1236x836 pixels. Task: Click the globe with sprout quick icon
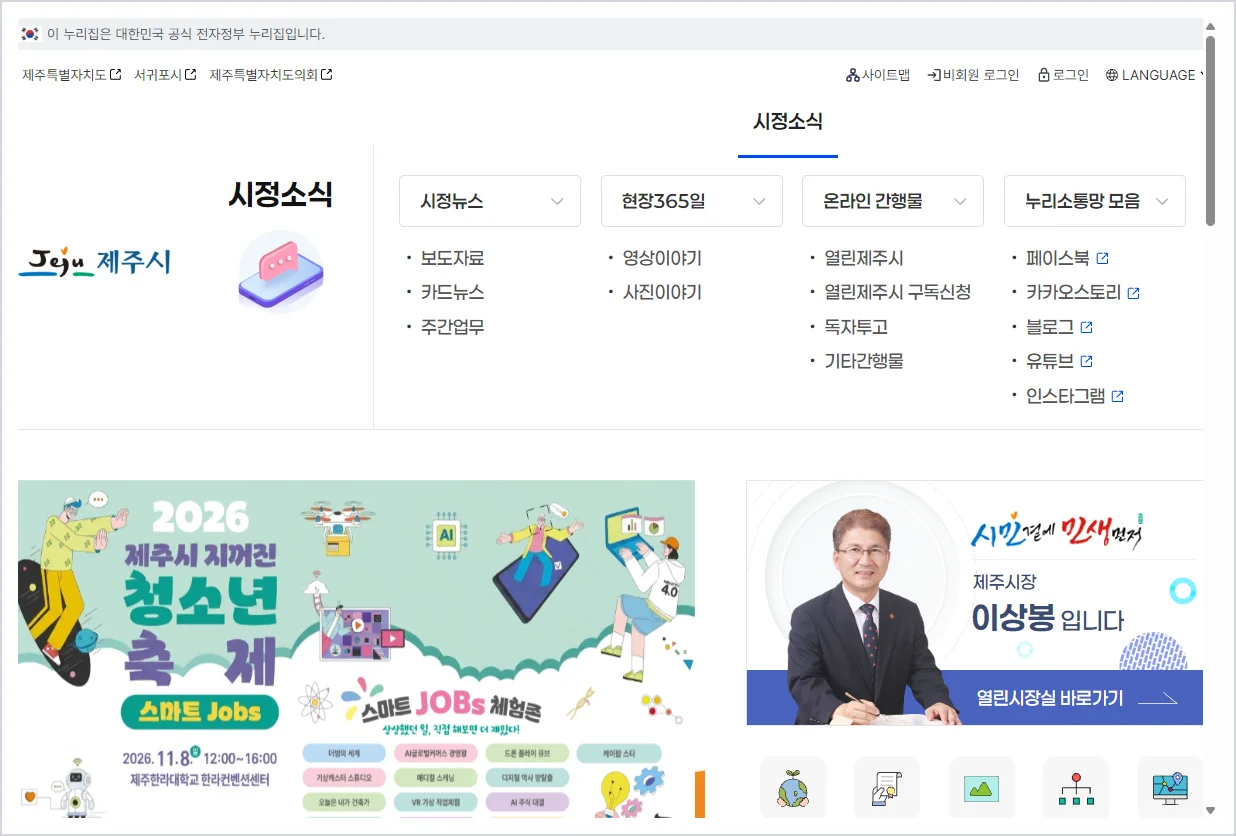(793, 788)
